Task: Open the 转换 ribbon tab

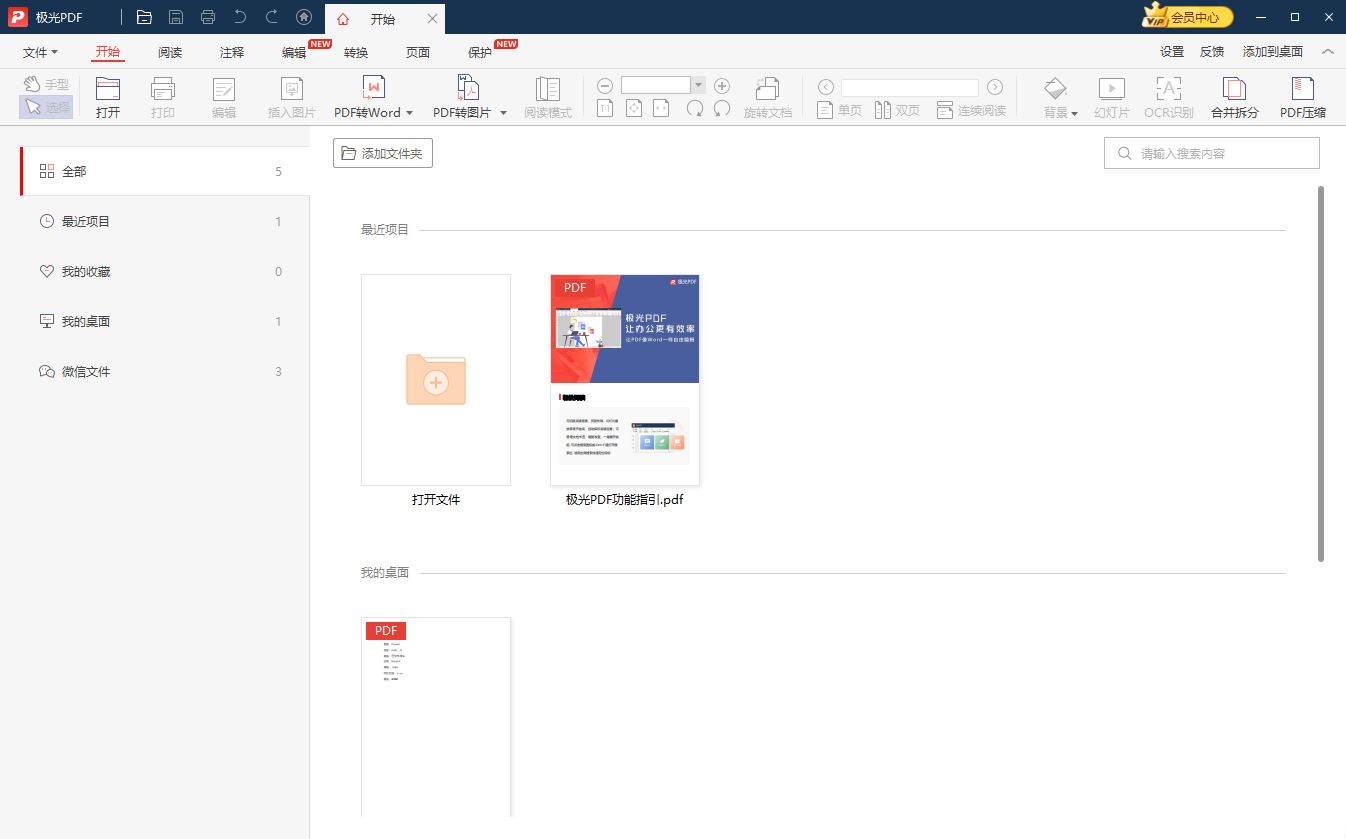Action: 356,52
